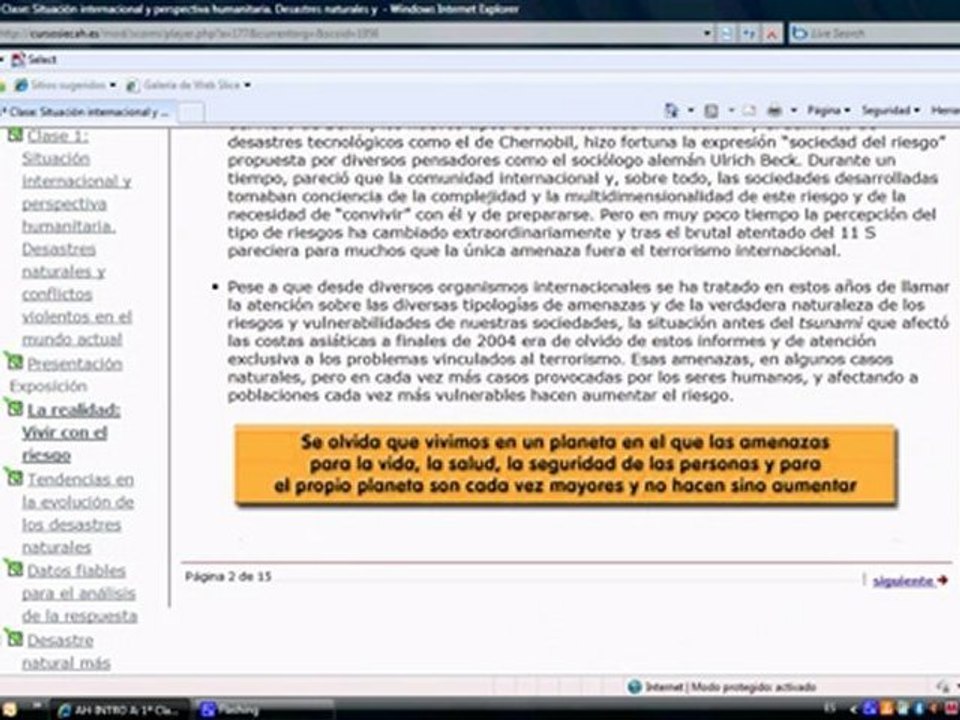
Task: Click the orange highlighted summary box text
Action: click(565, 464)
